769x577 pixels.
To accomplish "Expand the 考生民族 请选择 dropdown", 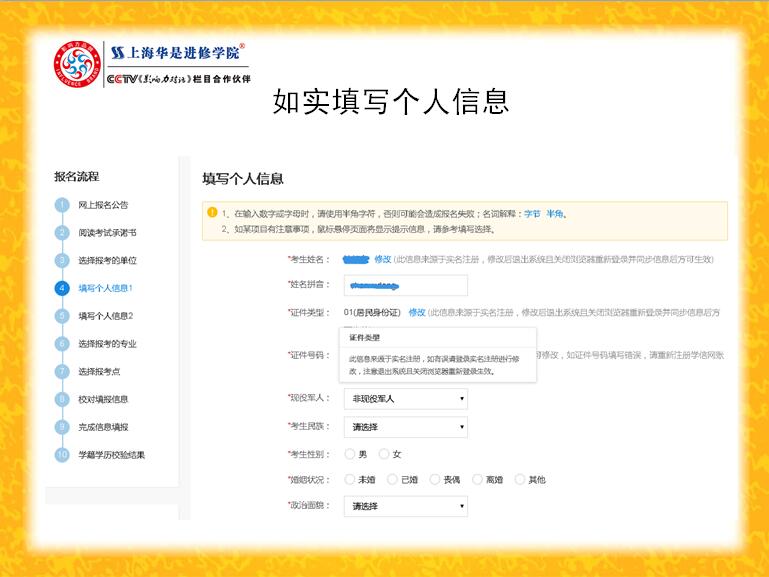I will (406, 427).
